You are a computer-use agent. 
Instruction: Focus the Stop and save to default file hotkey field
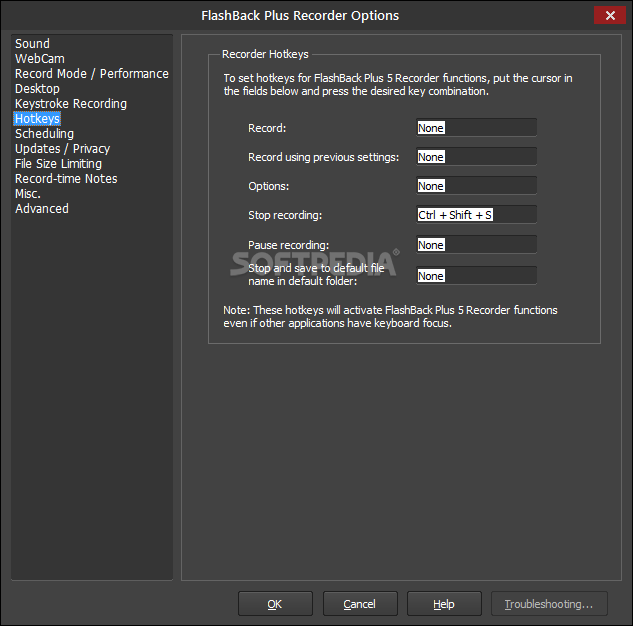click(476, 276)
